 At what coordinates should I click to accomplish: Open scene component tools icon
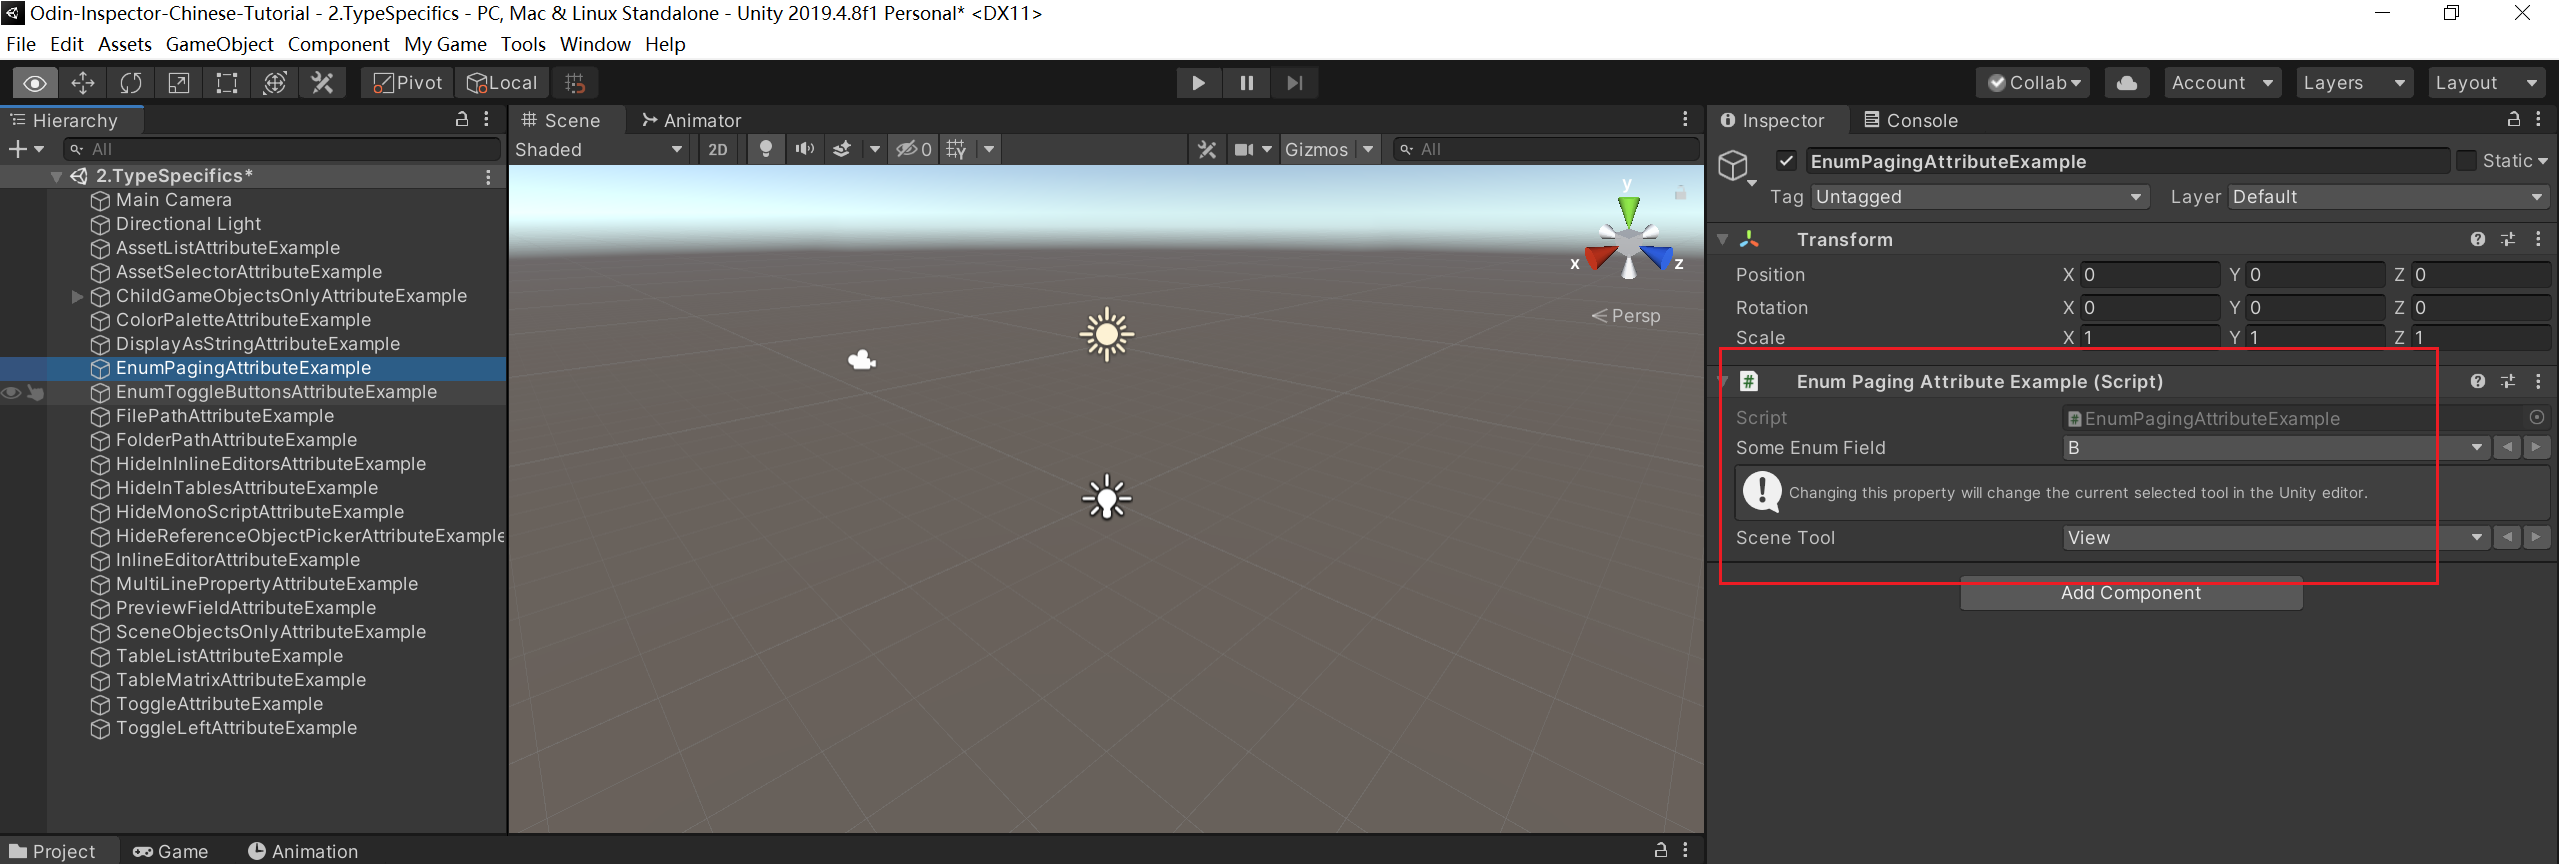[1207, 149]
